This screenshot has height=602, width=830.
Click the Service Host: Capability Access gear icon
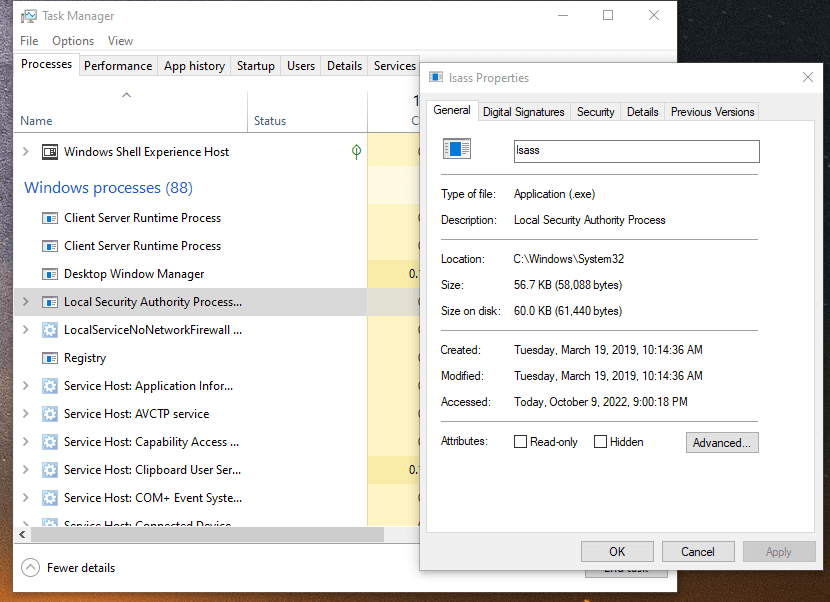coord(50,442)
